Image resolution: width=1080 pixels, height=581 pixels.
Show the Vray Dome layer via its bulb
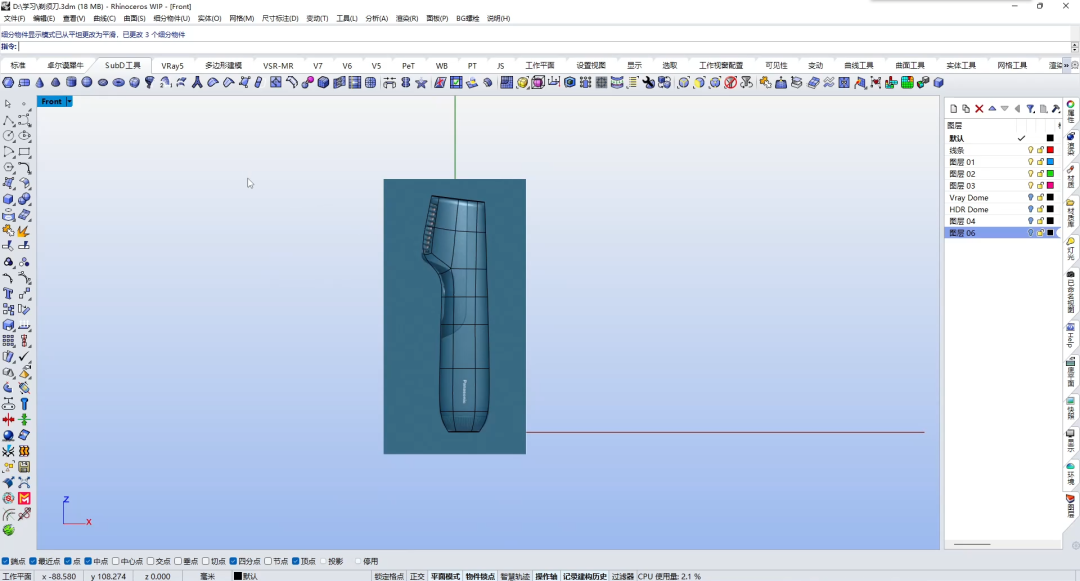[x=1030, y=198]
